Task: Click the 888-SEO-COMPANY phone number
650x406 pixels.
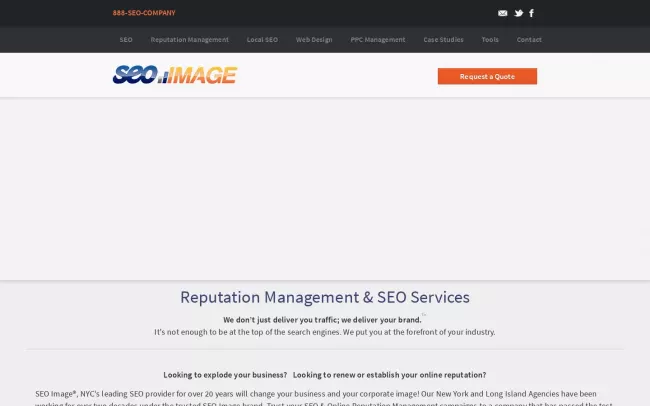Action: 144,13
